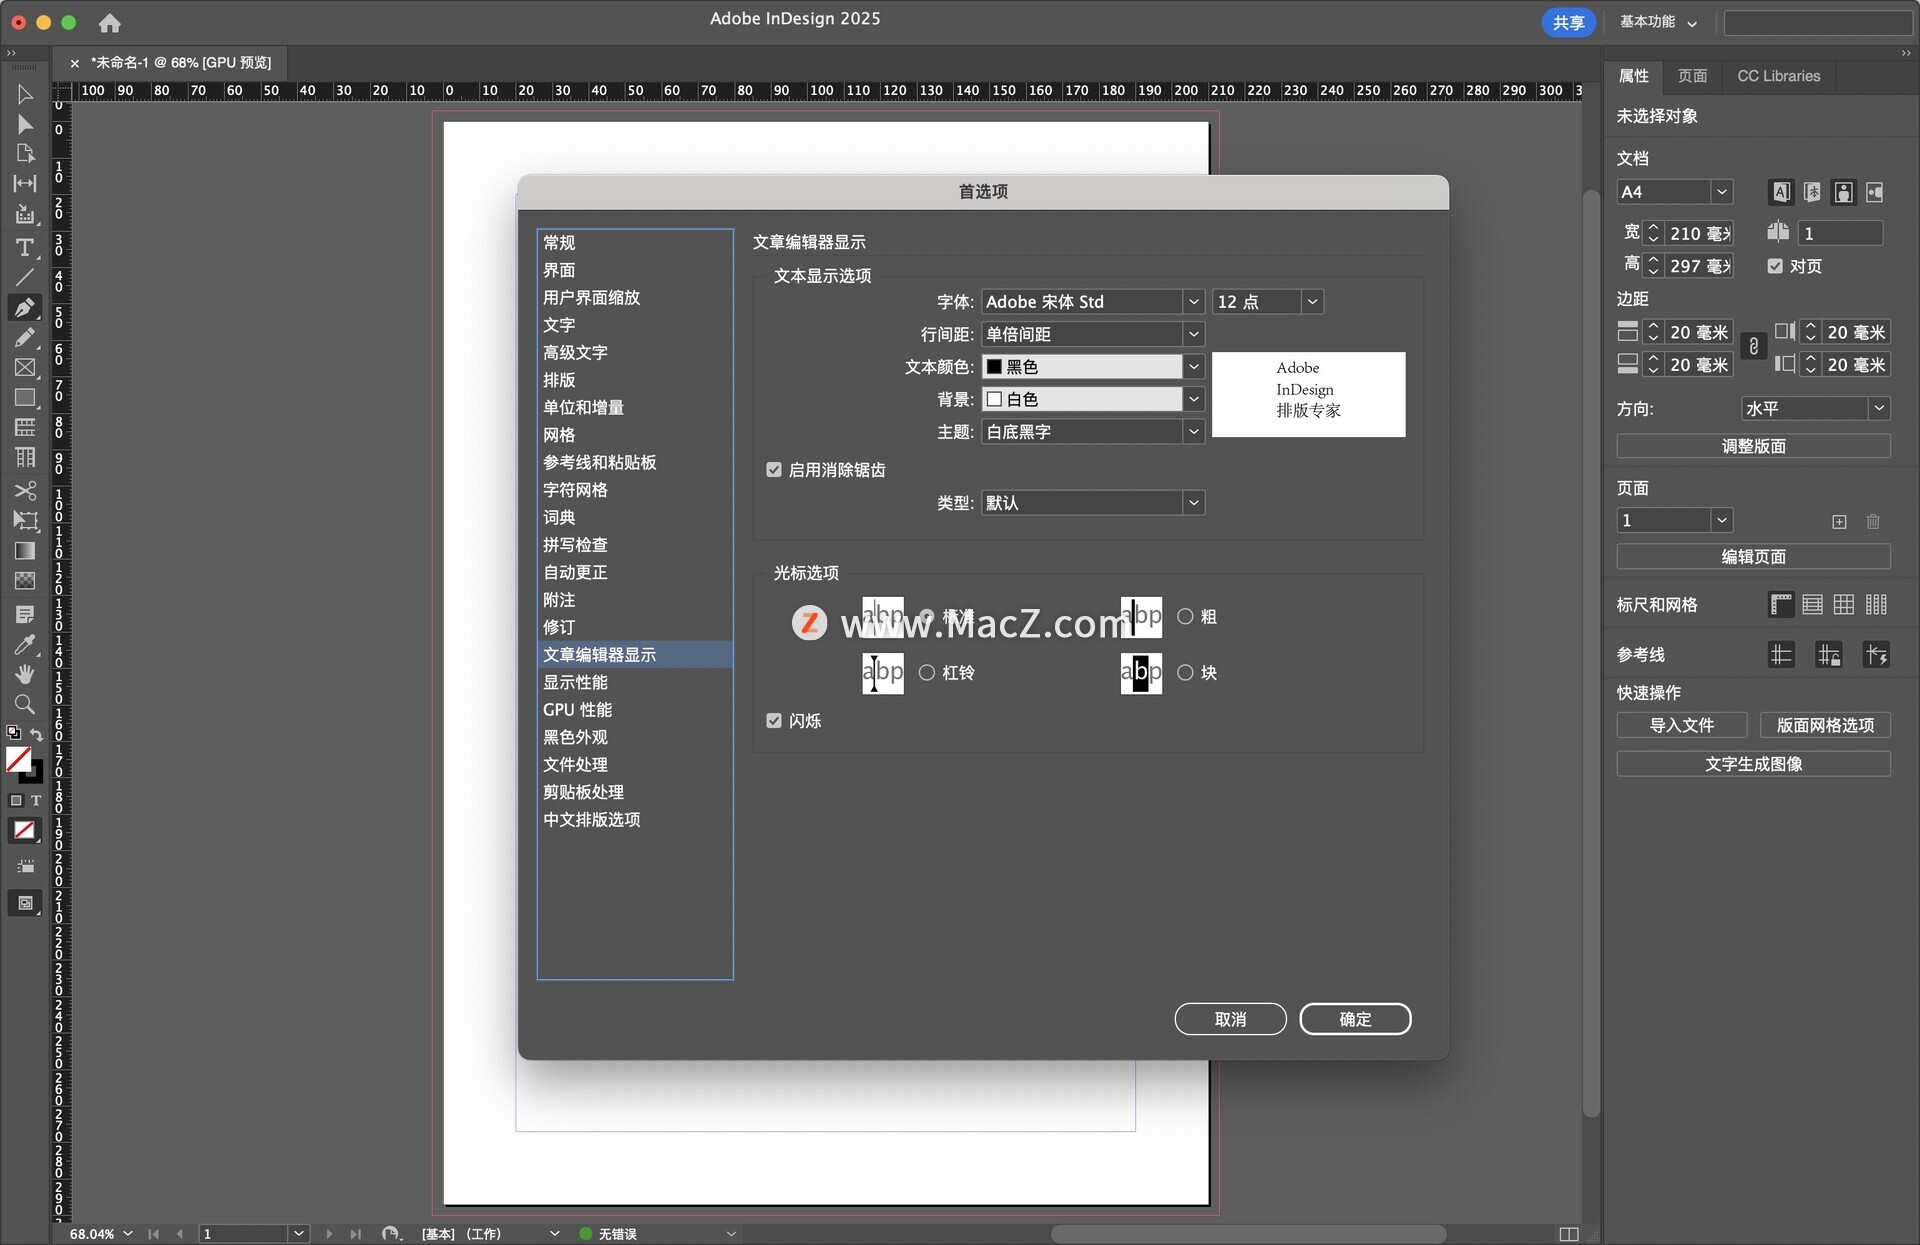Select 显示性能 in preferences list
The height and width of the screenshot is (1245, 1920).
(x=575, y=682)
